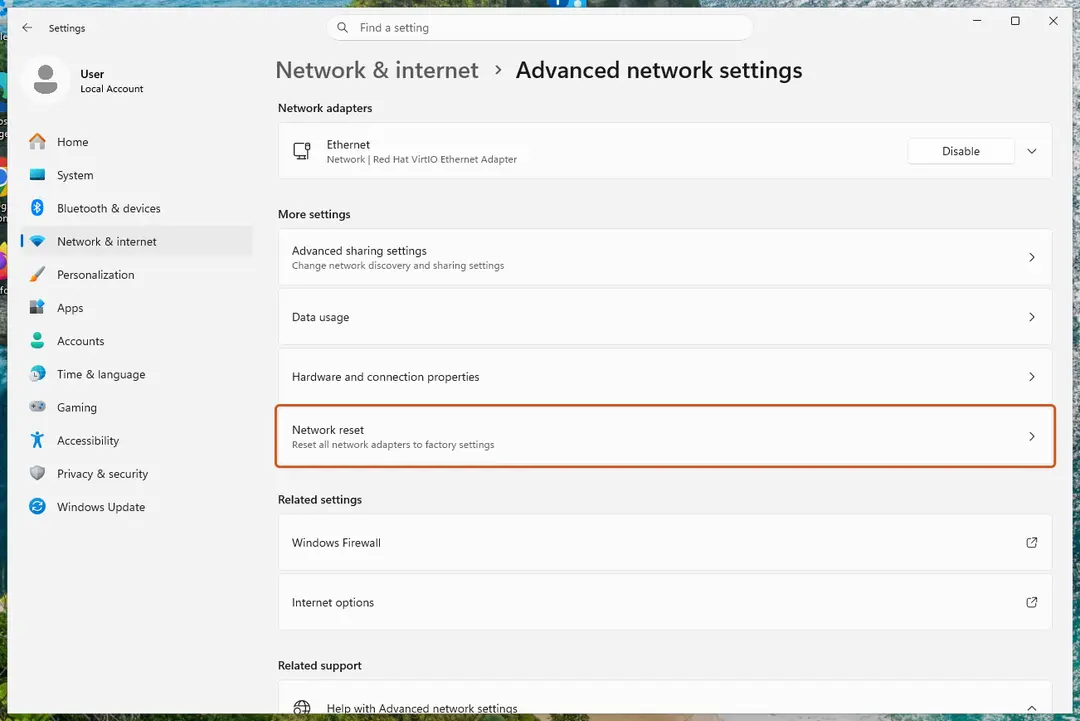Click the System monitor icon

[x=37, y=175]
